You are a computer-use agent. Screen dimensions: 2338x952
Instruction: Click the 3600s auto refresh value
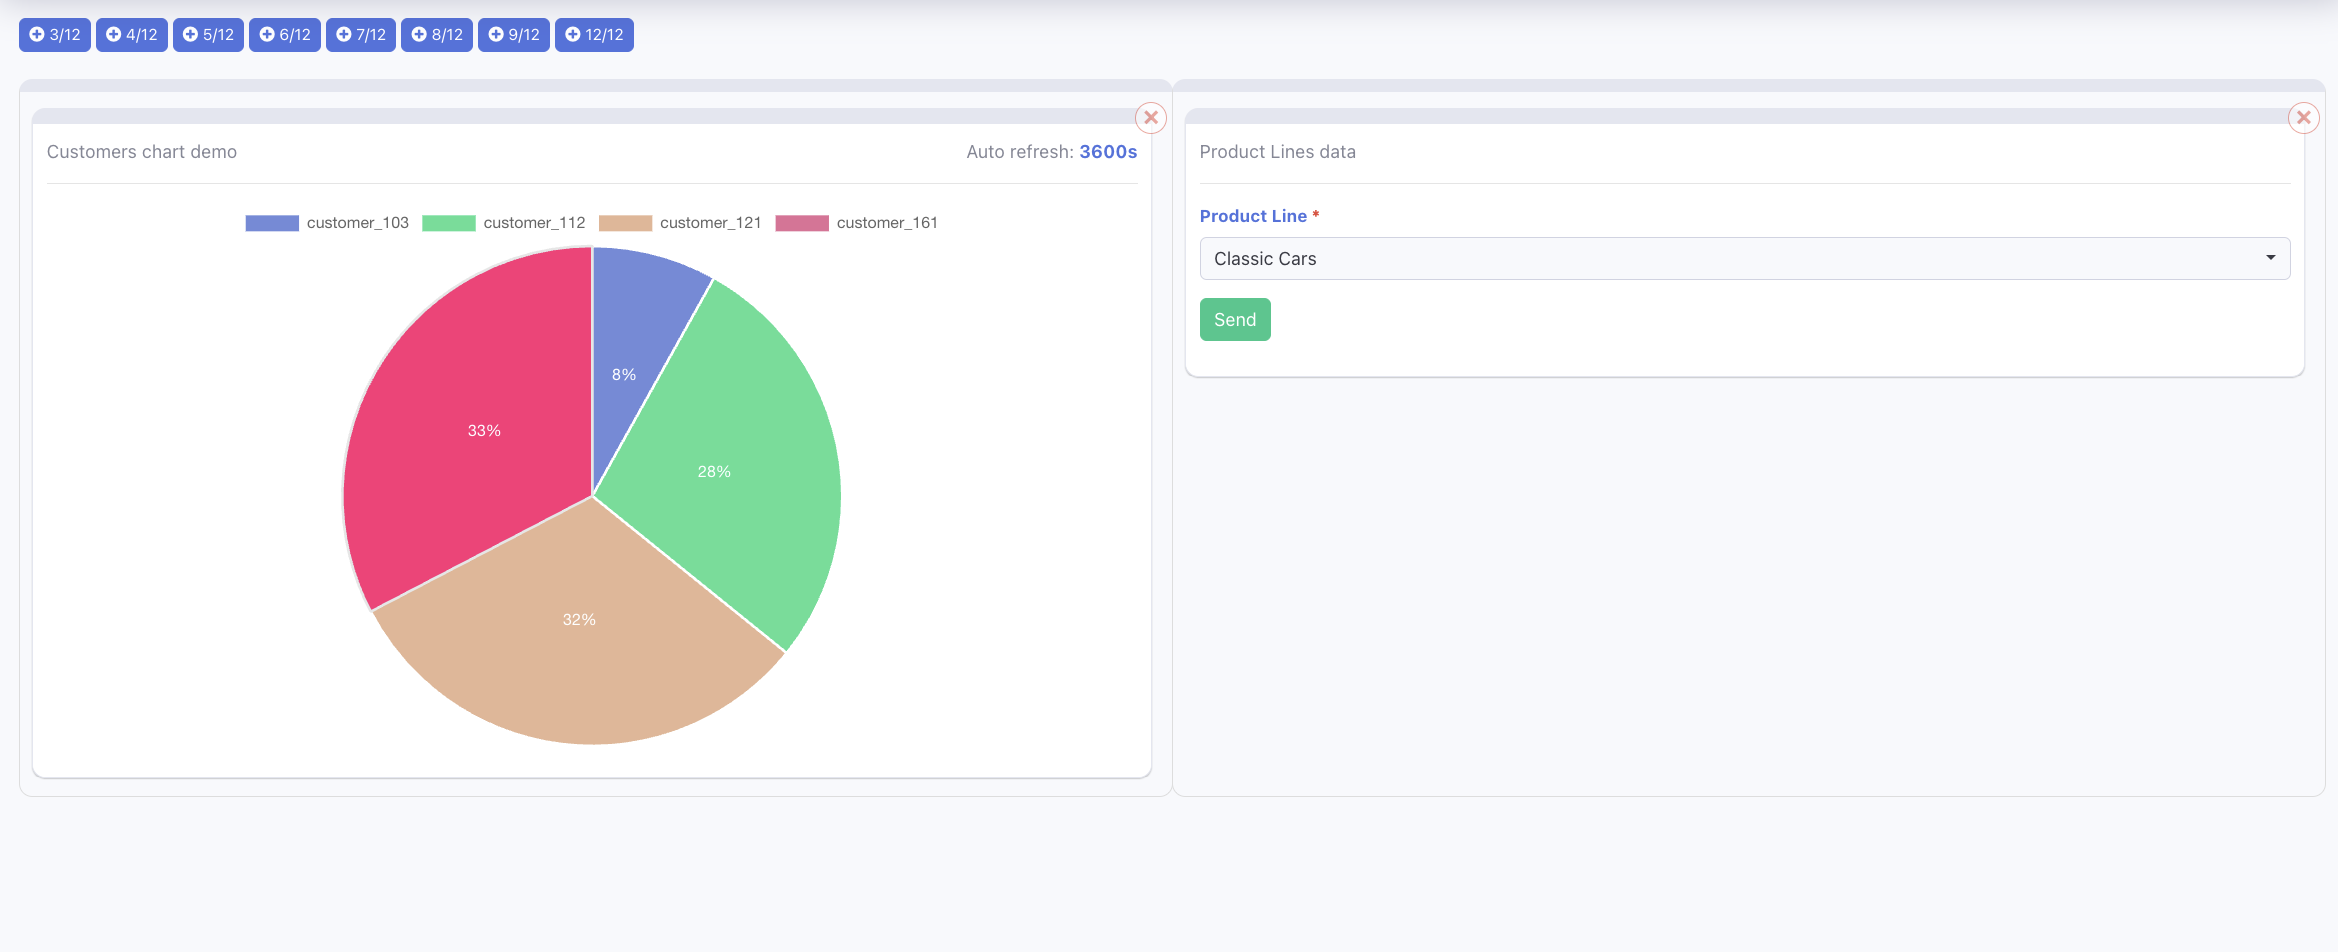click(1108, 152)
